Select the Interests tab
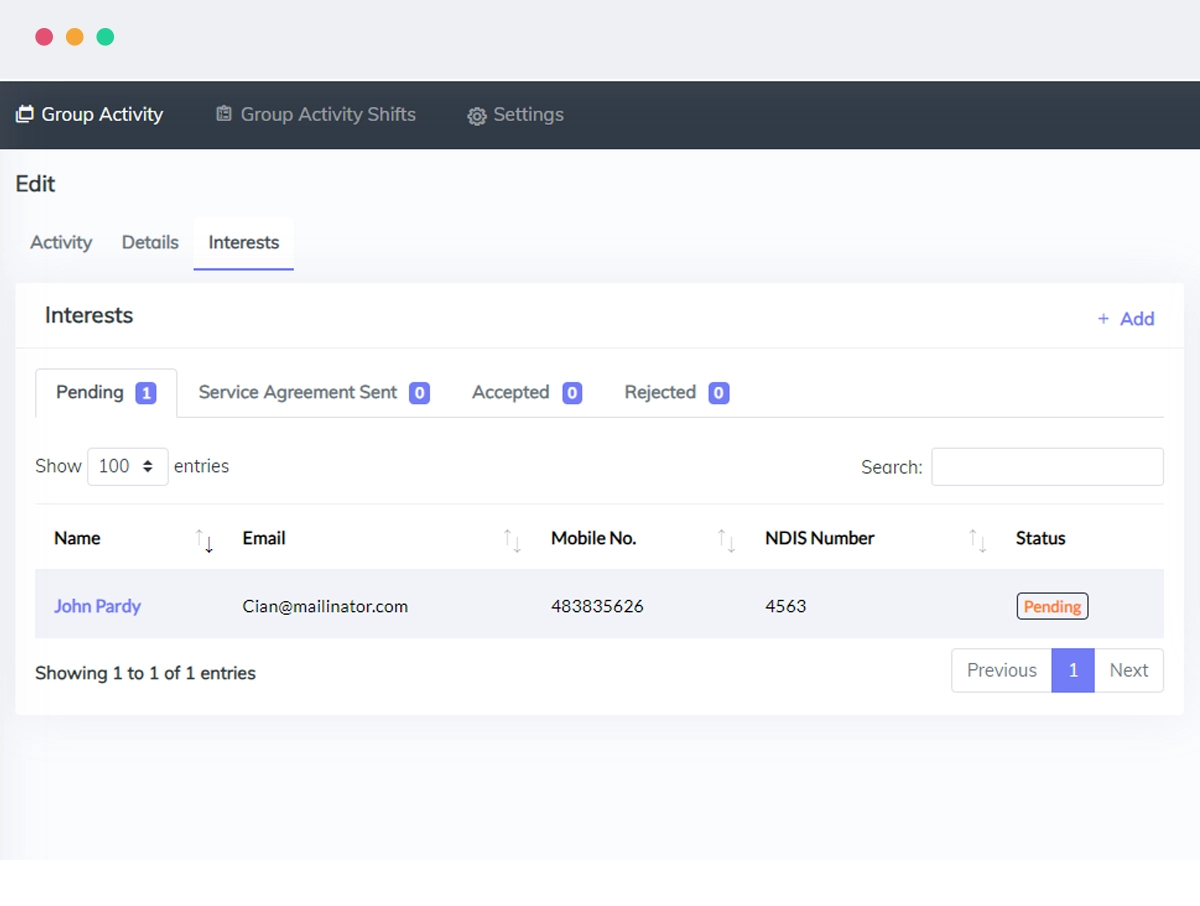The height and width of the screenshot is (906, 1200). 244,243
